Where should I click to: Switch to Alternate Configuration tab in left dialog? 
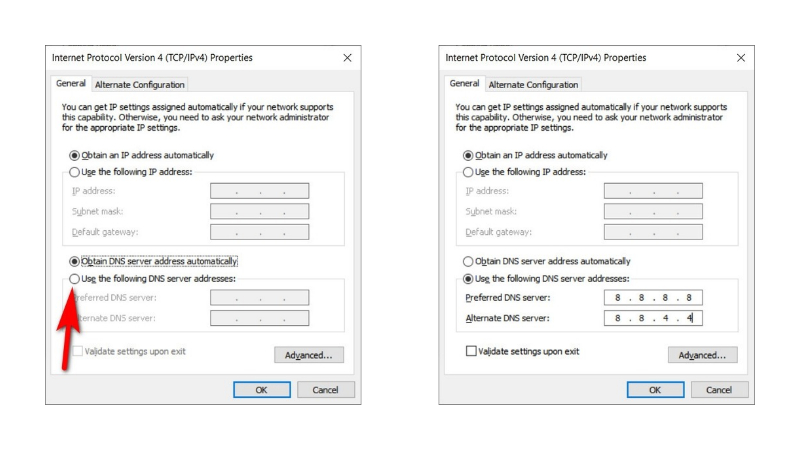[x=140, y=85]
